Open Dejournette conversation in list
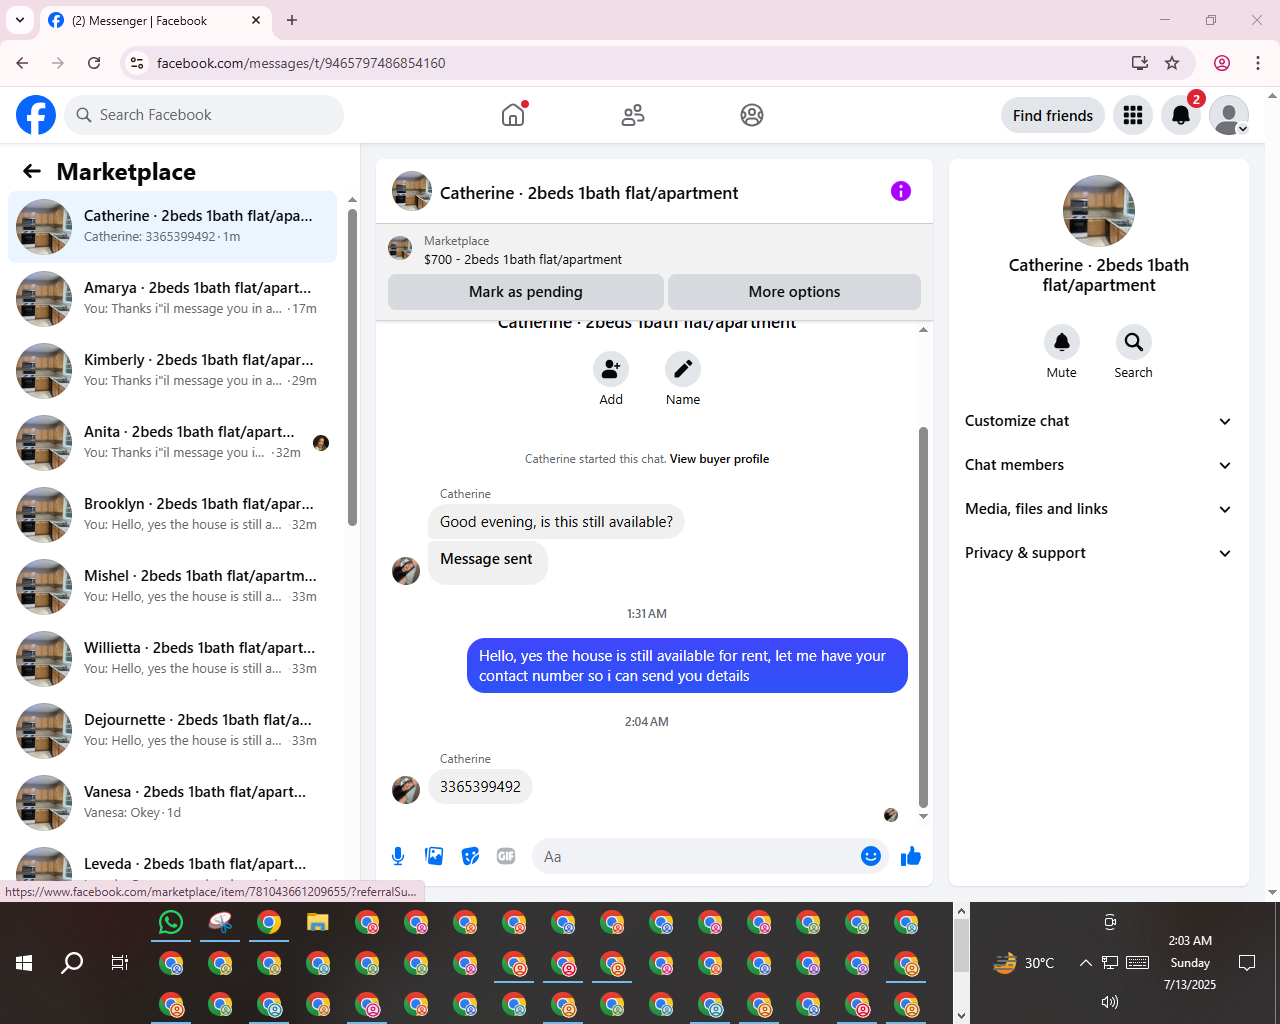This screenshot has height=1024, width=1280. (172, 731)
